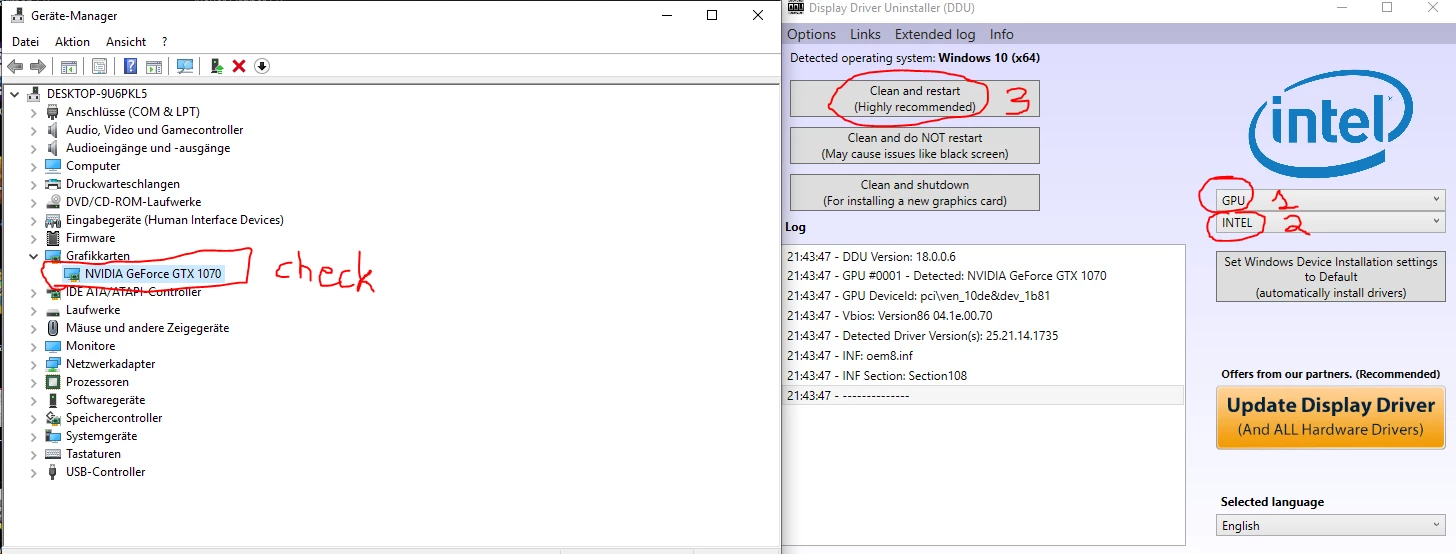The image size is (1456, 554).
Task: Click the DESKTOP-9U6PKL5 computer icon
Action: click(35, 94)
